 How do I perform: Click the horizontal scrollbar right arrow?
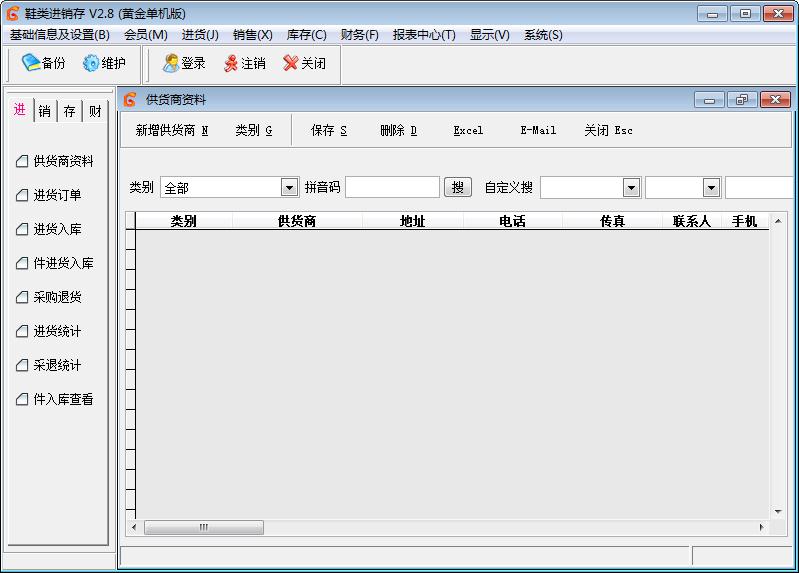pyautogui.click(x=761, y=527)
